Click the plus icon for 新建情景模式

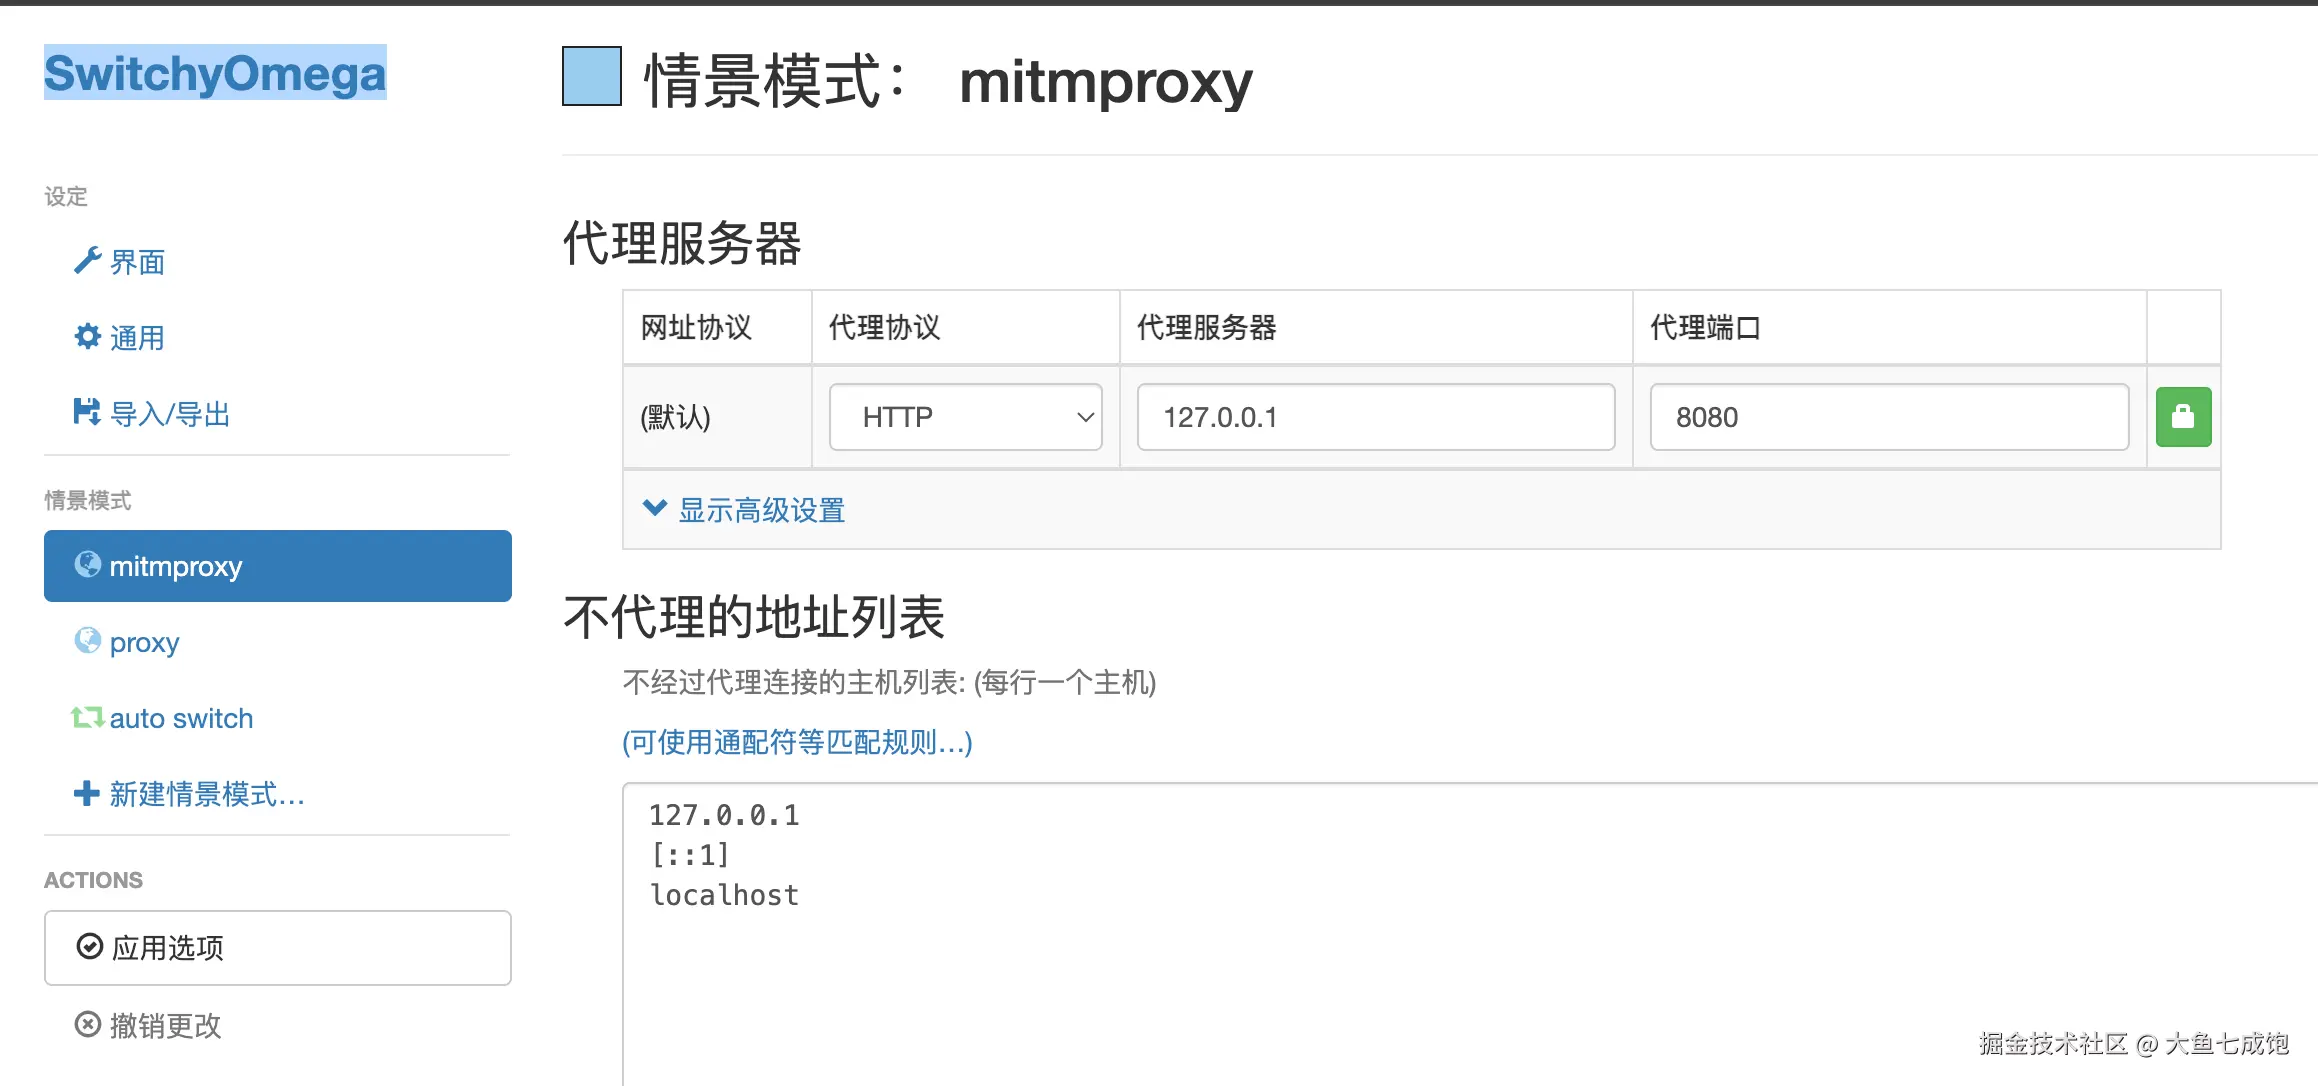[87, 793]
